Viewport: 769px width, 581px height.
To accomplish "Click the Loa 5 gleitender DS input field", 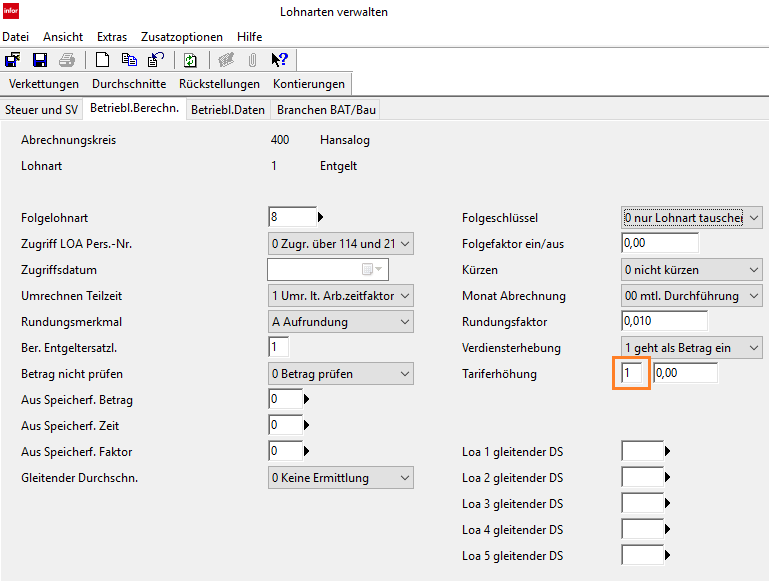I will [642, 555].
